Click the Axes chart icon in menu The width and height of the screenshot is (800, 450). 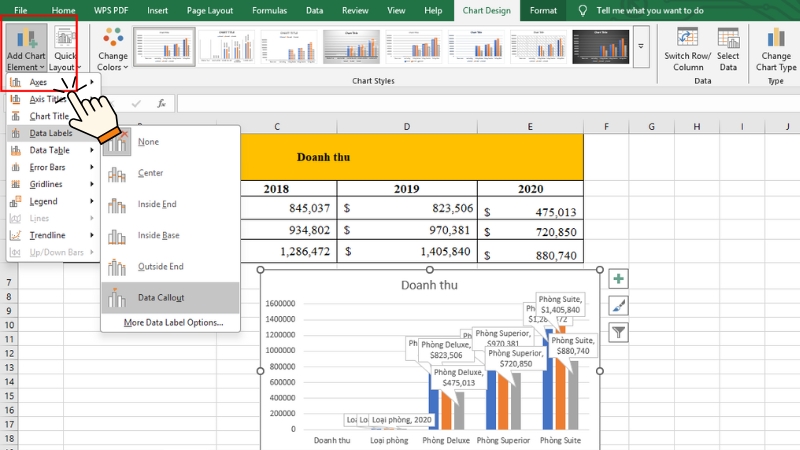click(x=15, y=82)
